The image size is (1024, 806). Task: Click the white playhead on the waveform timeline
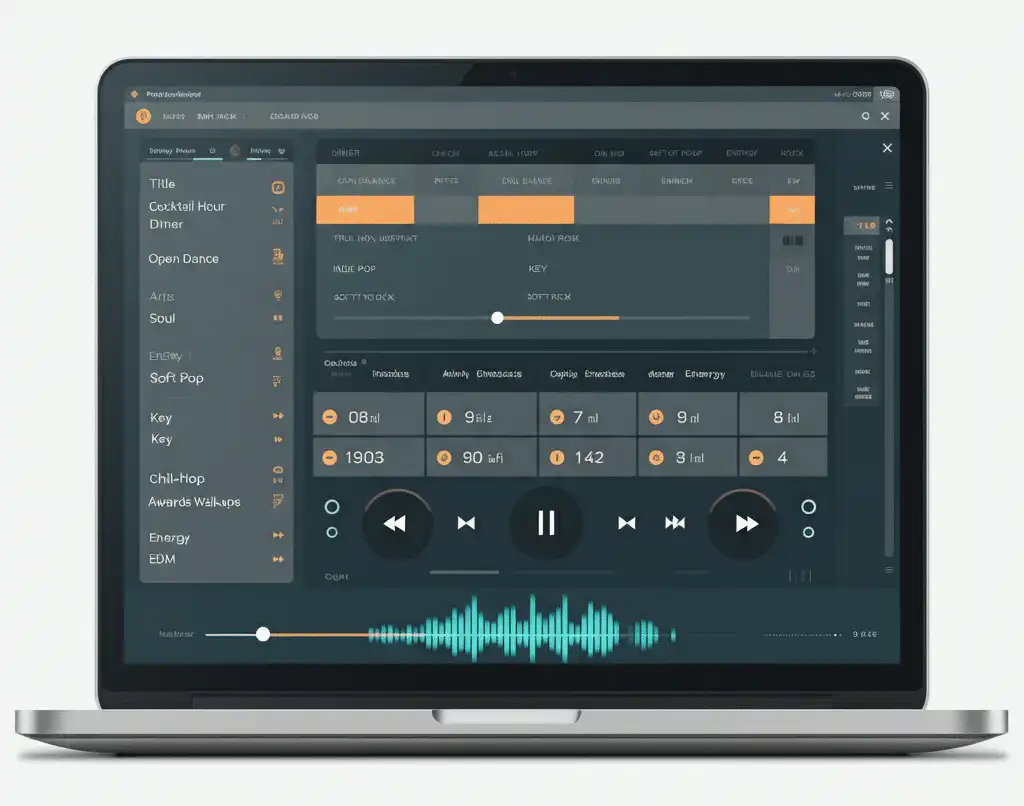[x=264, y=633]
